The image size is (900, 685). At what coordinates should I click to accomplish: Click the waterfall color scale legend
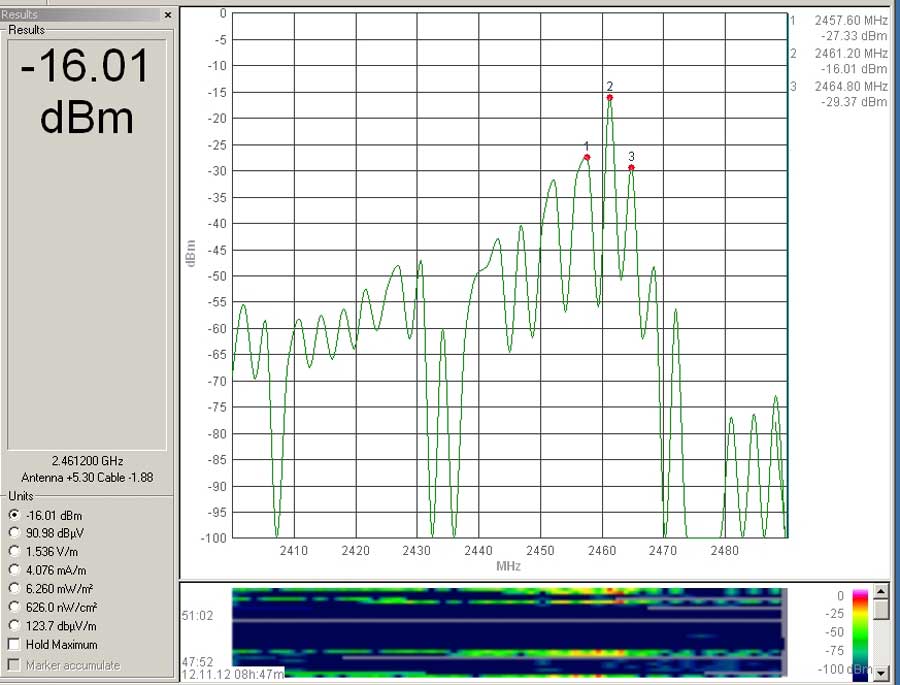[x=860, y=634]
